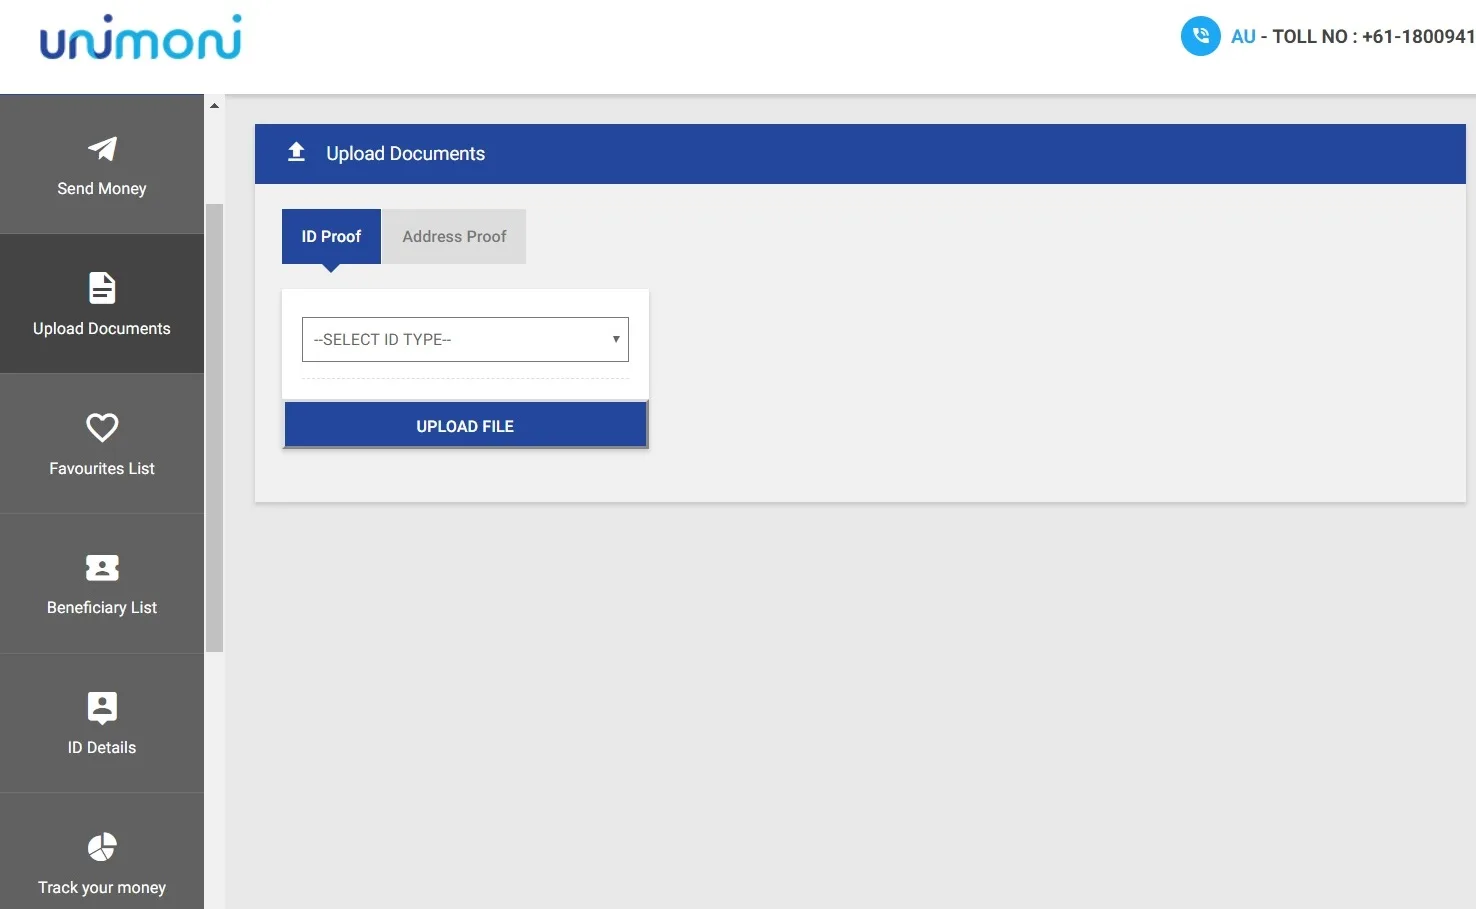Select the ID Details badge icon

coord(101,707)
